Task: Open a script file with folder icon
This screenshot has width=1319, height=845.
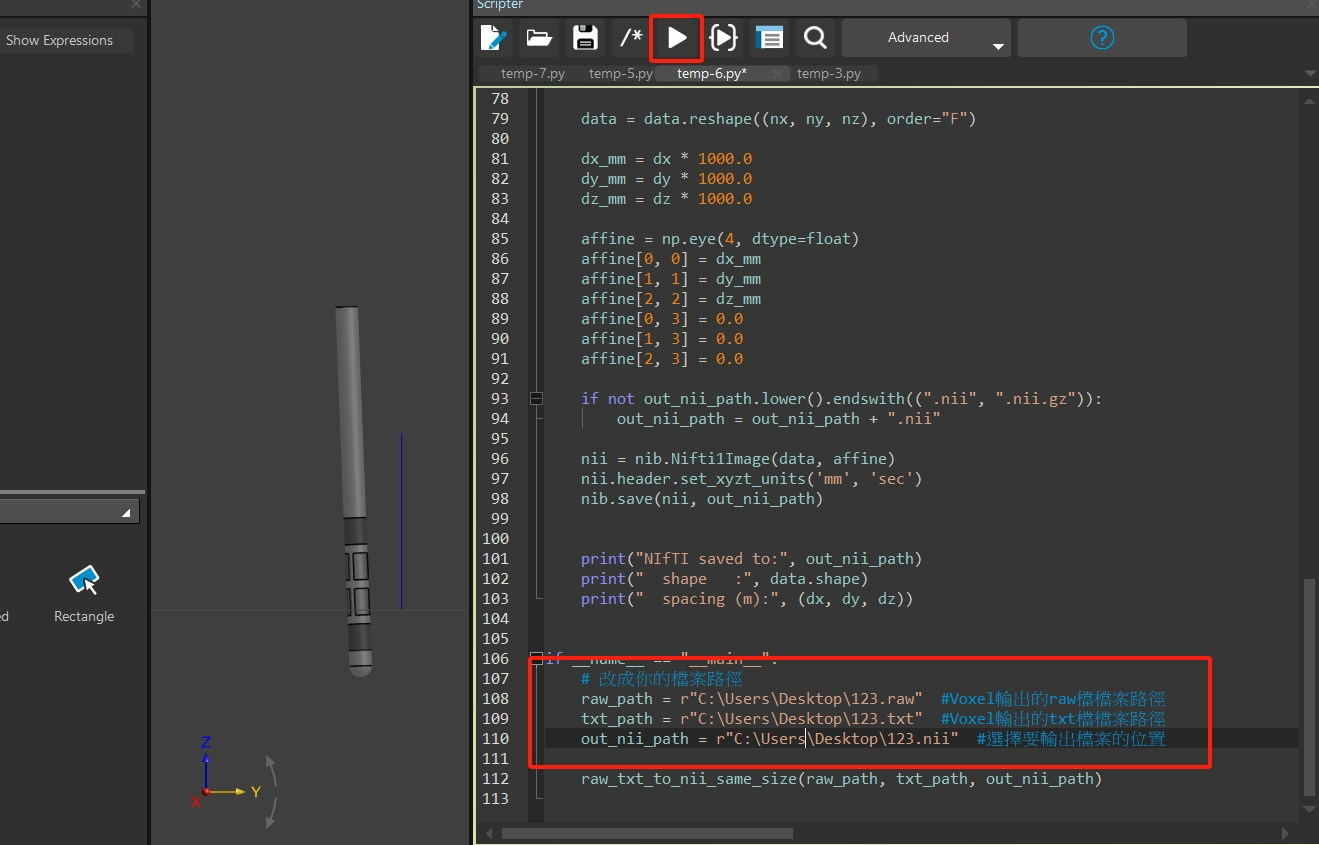Action: [540, 38]
